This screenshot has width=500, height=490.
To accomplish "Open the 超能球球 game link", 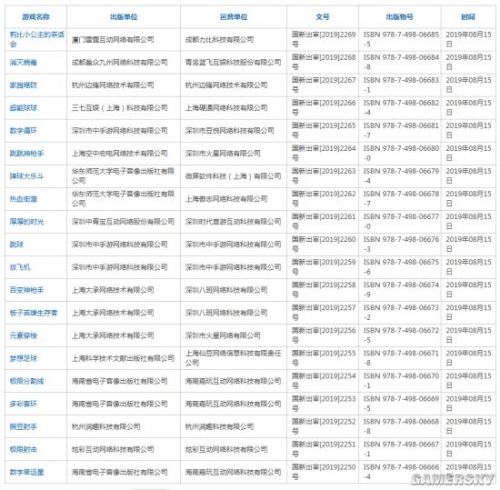I will [23, 108].
